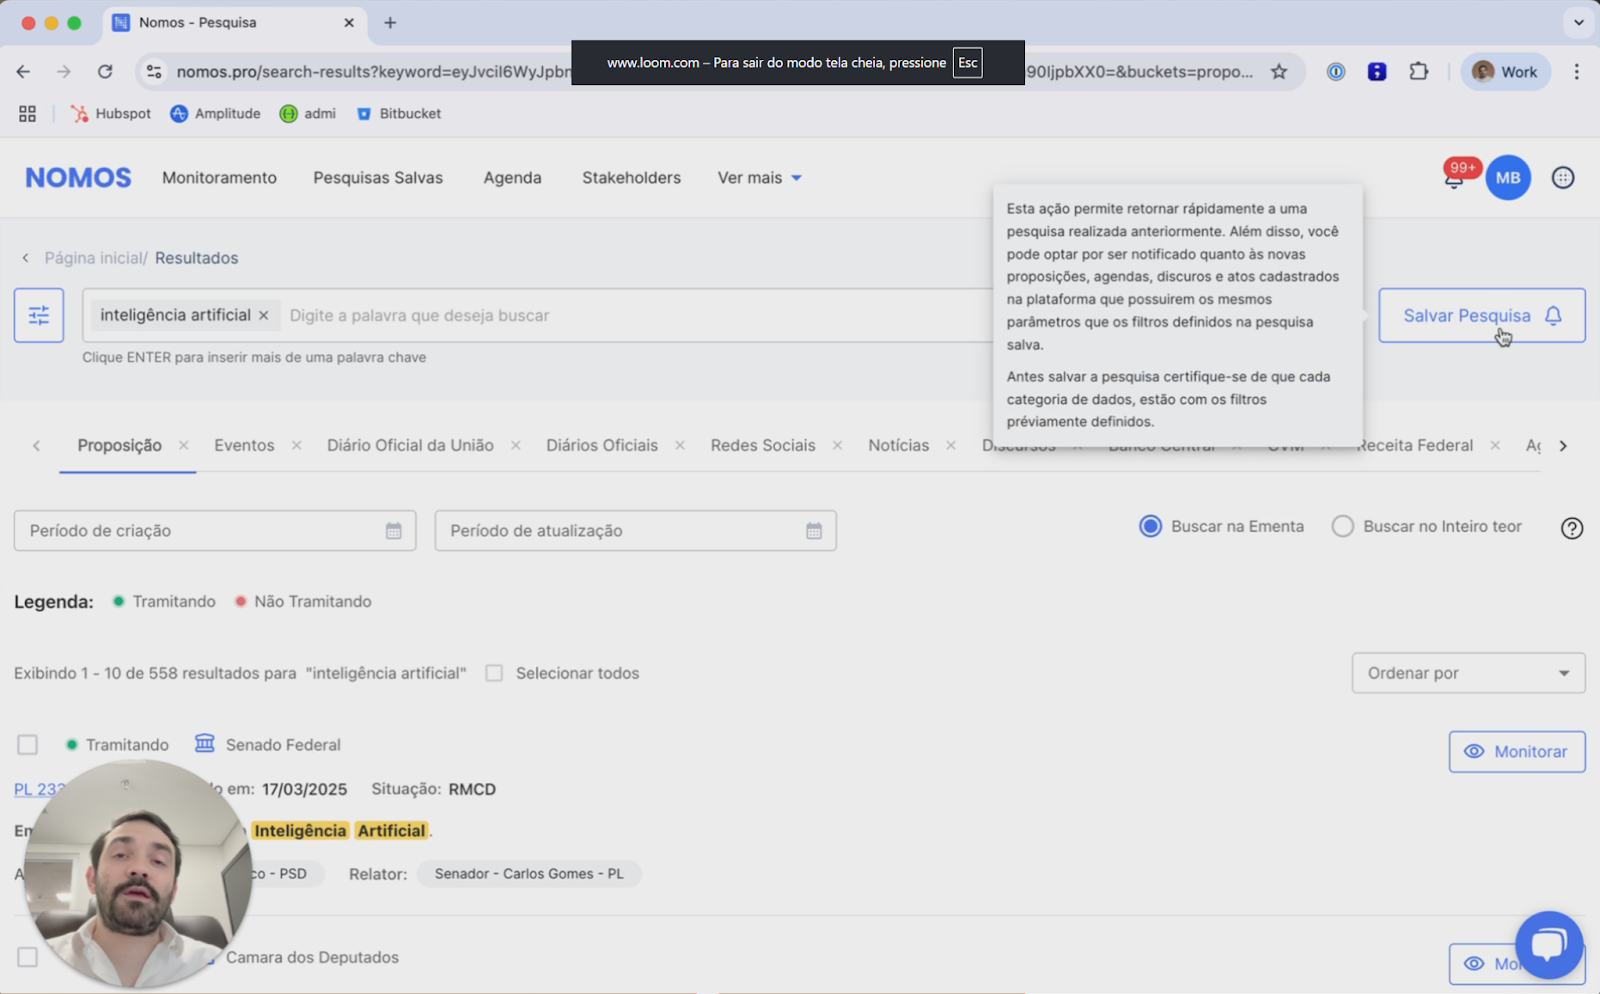Image resolution: width=1600 pixels, height=994 pixels.
Task: Switch to Diário Oficial da União tab
Action: point(410,445)
